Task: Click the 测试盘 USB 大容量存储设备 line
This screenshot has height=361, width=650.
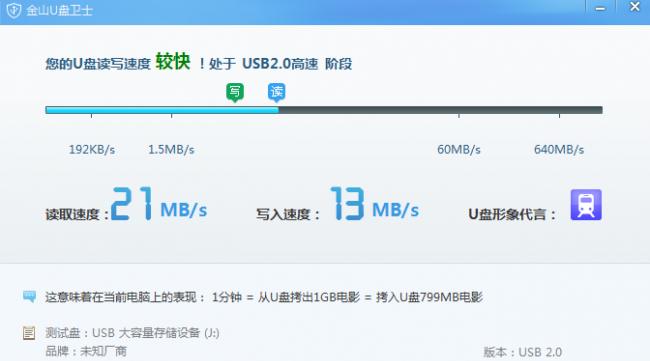Action: 132,333
